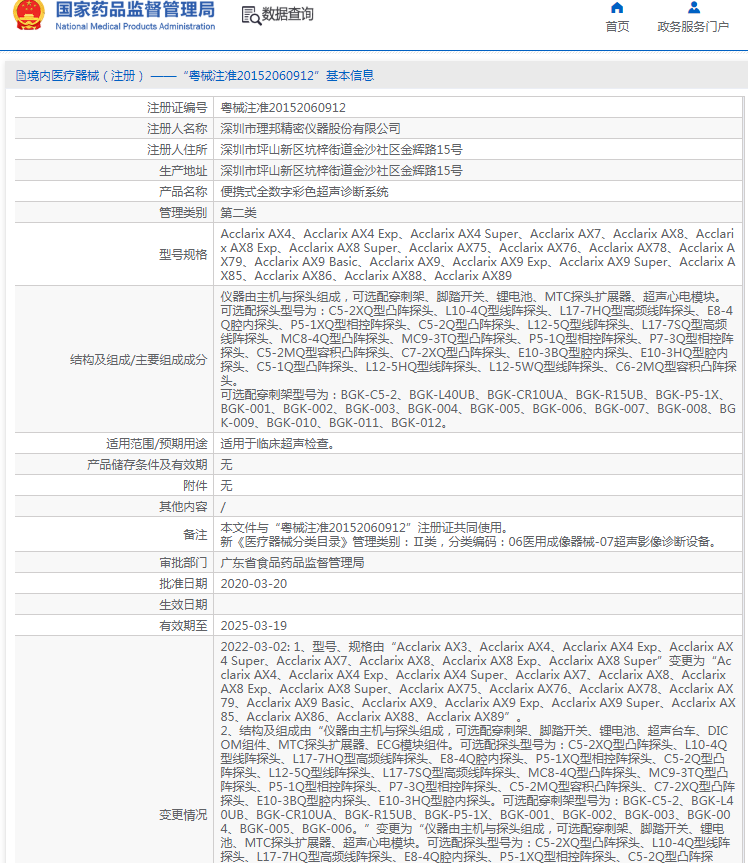The width and height of the screenshot is (748, 863).
Task: Click the 管理类别 value 第二类
Action: tap(238, 212)
